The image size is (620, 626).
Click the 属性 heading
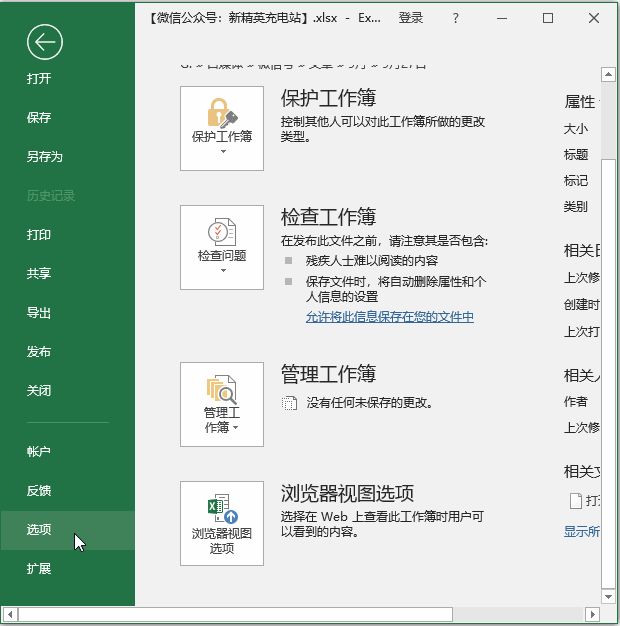pos(580,102)
